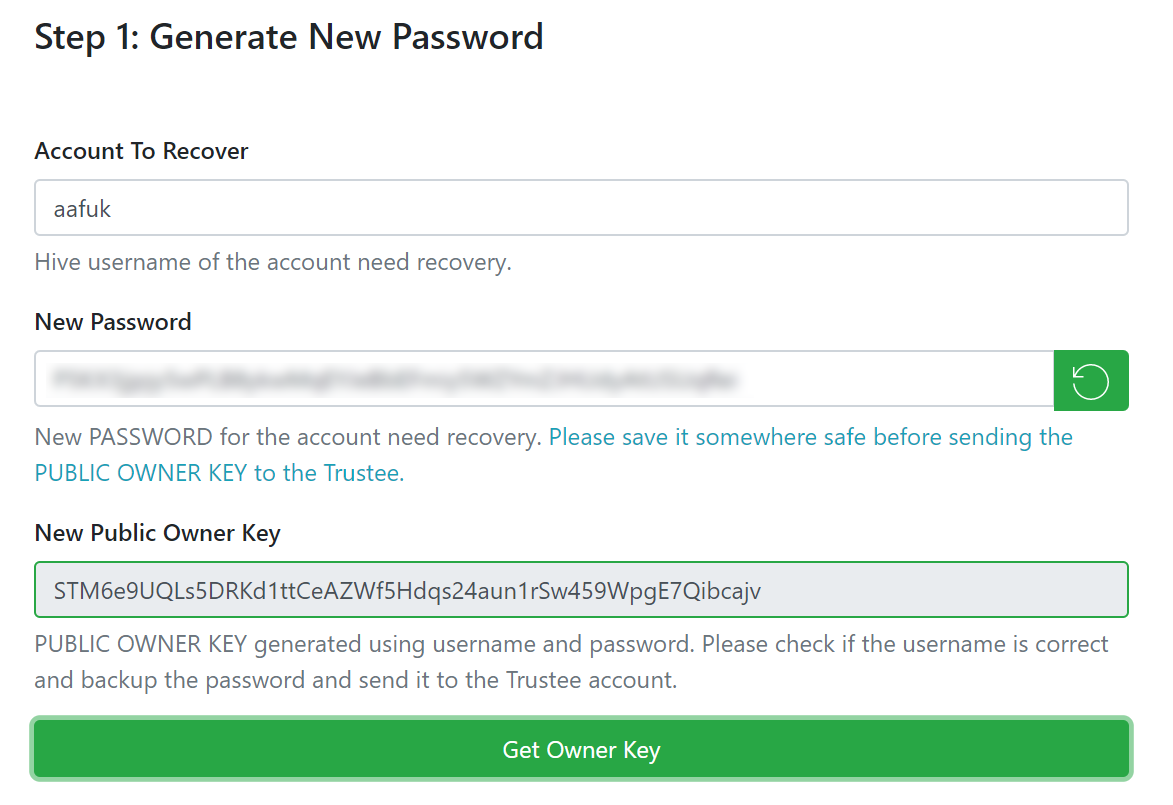
Task: Click the Get Owner Key button
Action: [x=581, y=749]
